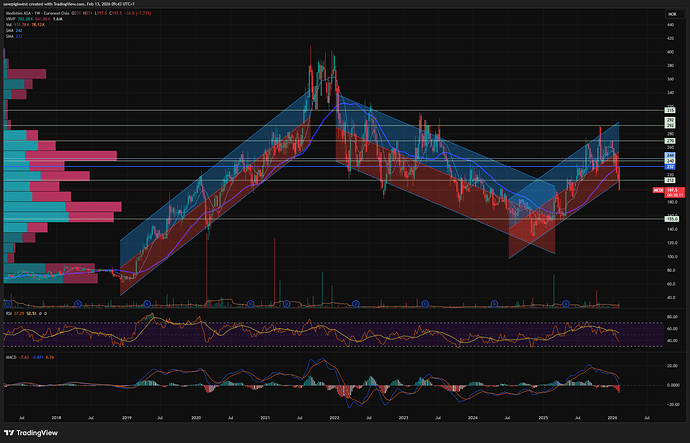
Task: Click the event marker between 2022 and 2023
Action: pyautogui.click(x=355, y=302)
